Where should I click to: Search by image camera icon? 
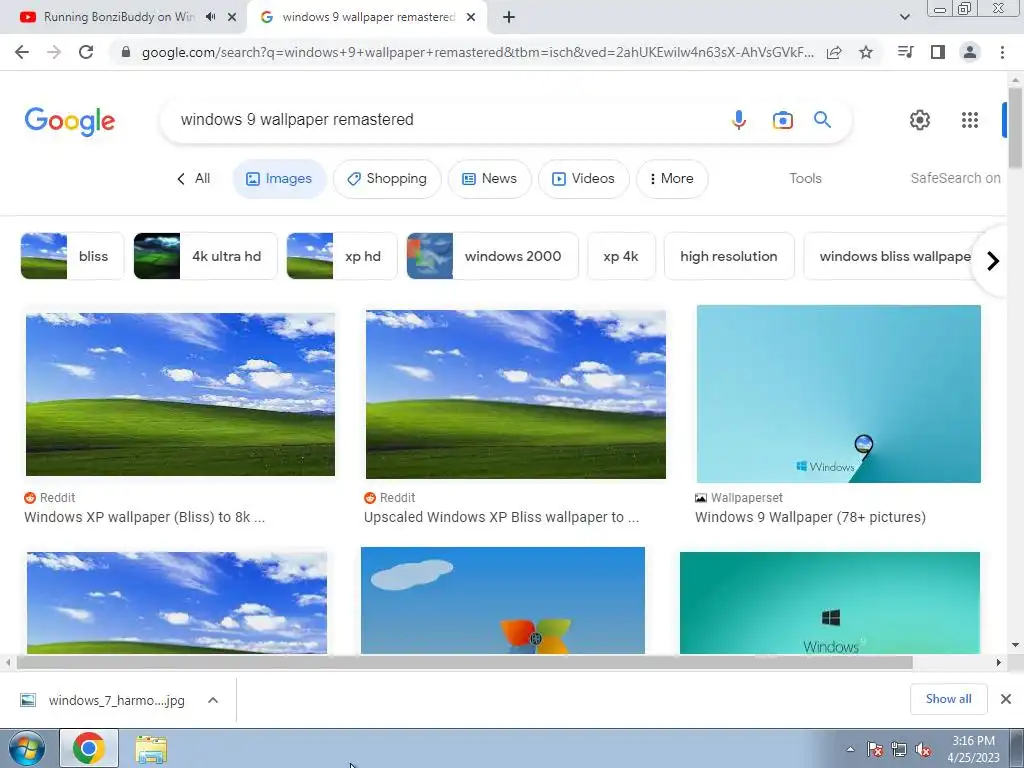(x=782, y=120)
